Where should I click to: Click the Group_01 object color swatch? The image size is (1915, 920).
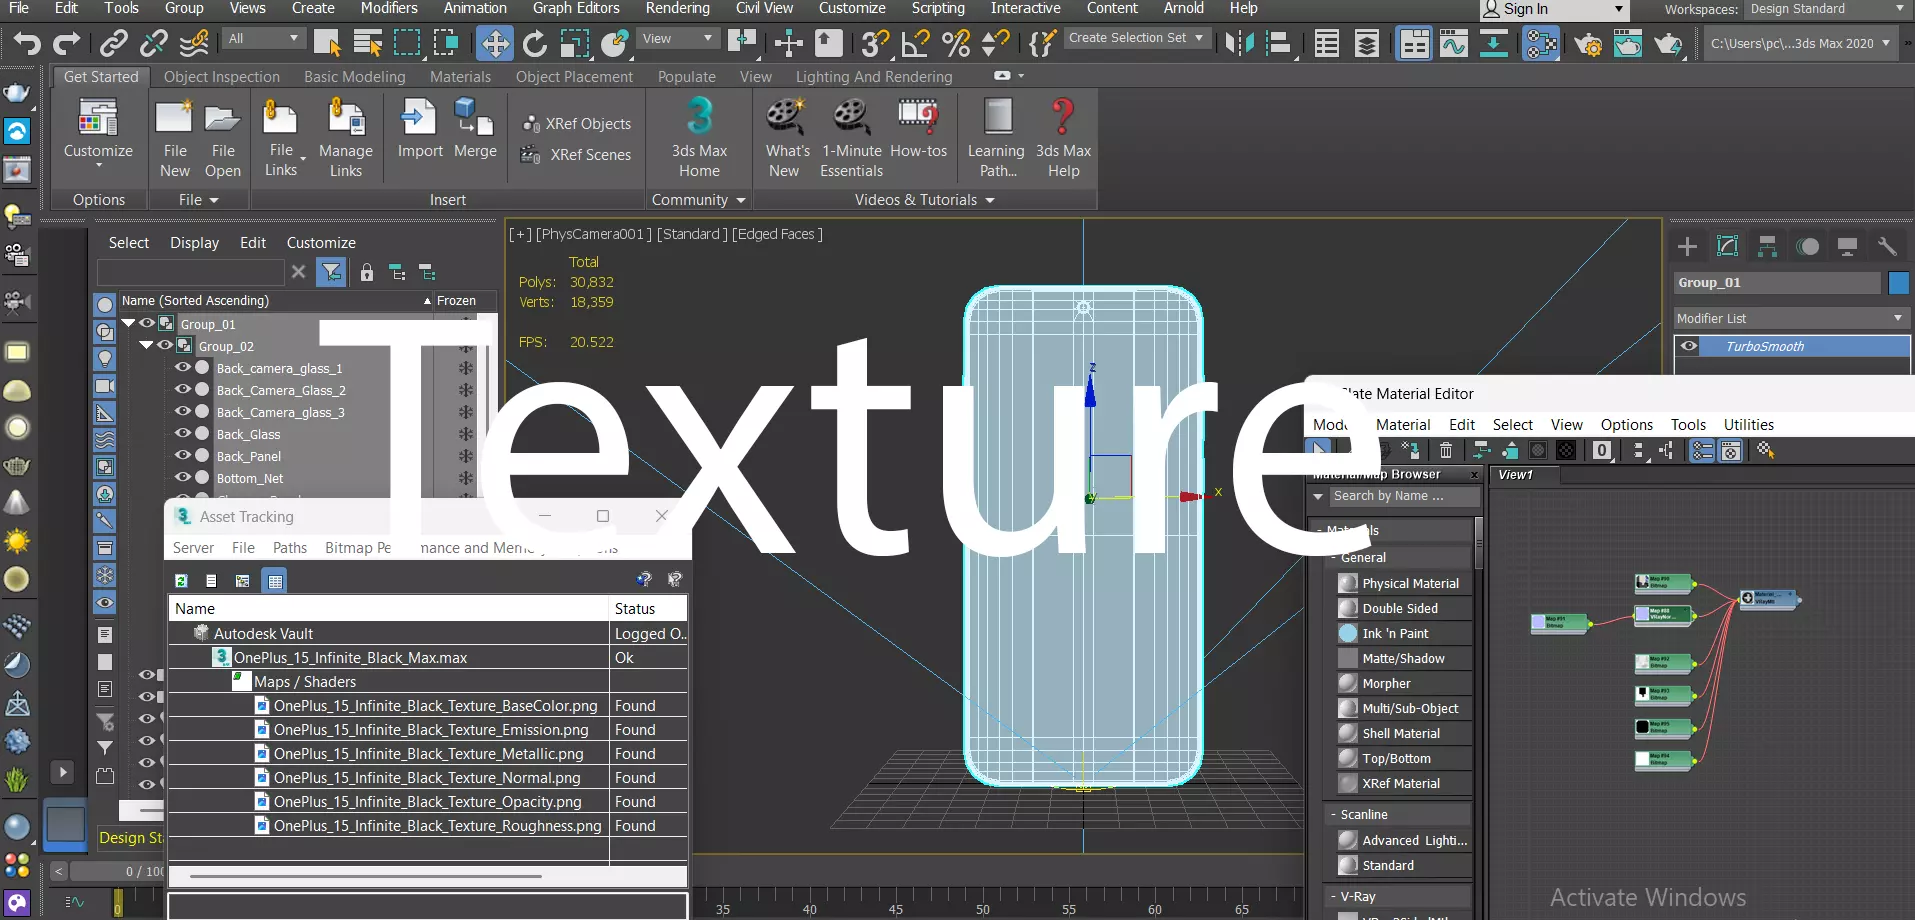[1898, 283]
